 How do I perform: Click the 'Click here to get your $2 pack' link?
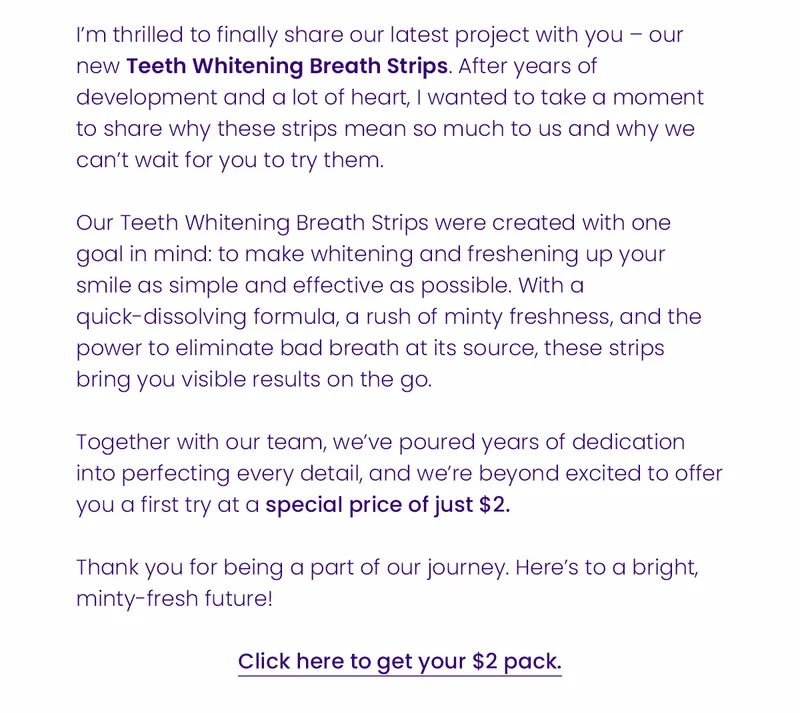click(x=399, y=661)
